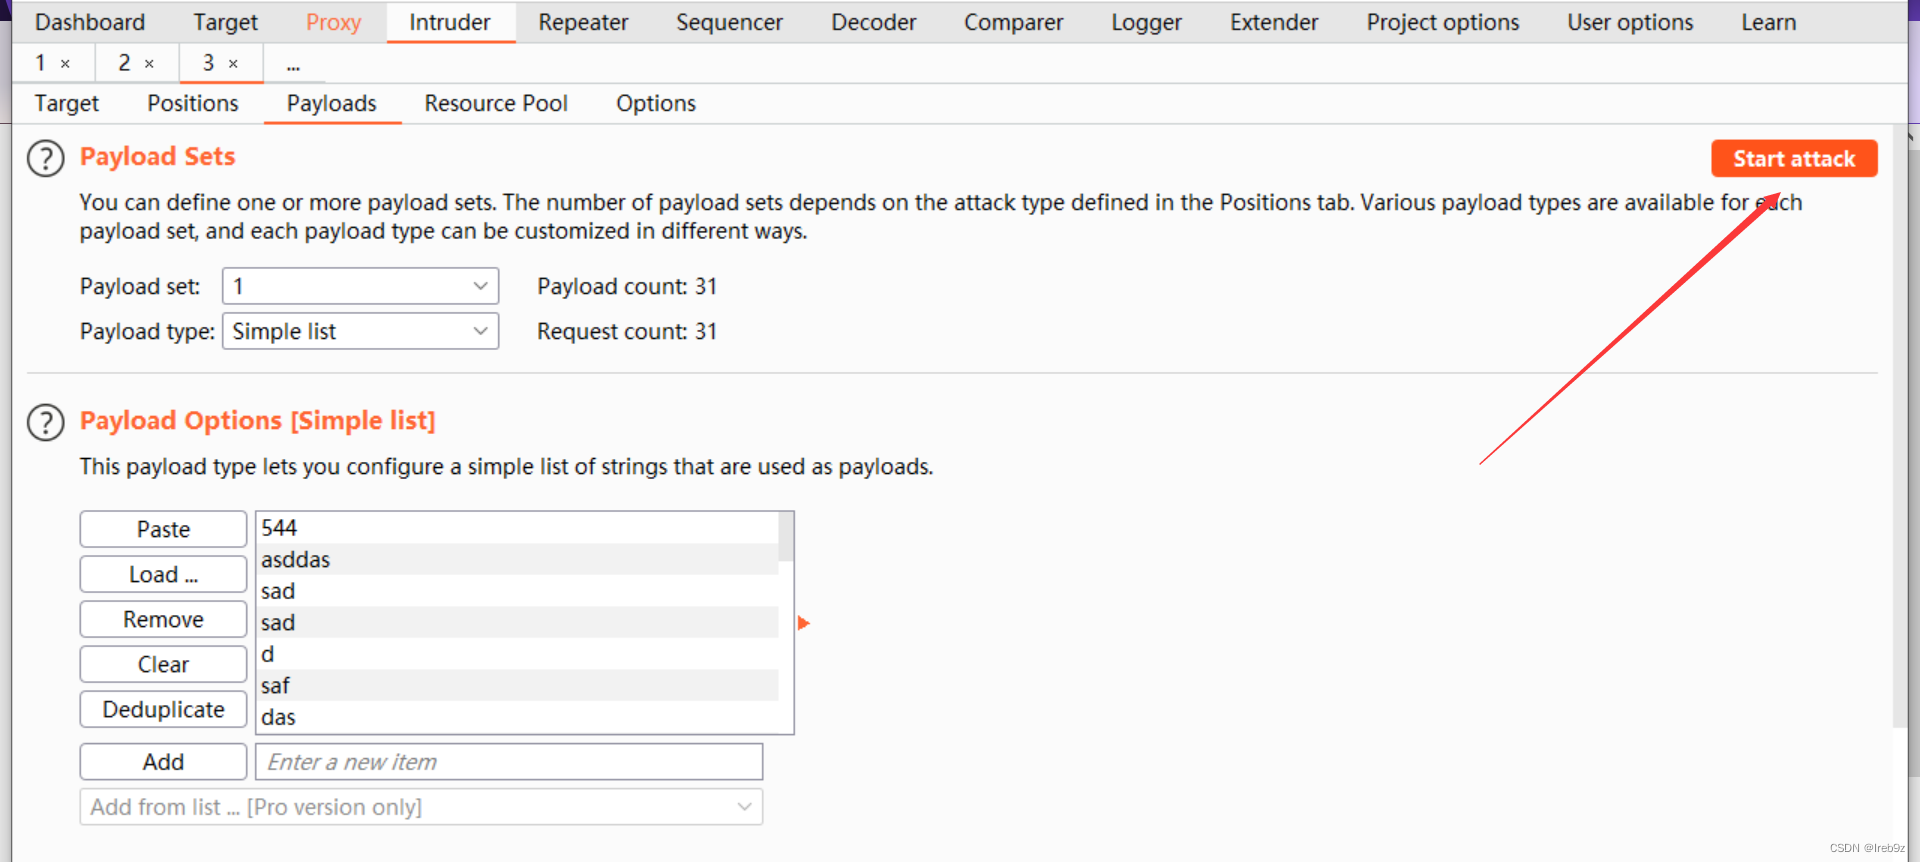Click the orange arrow beside payload list
Image resolution: width=1920 pixels, height=862 pixels.
coord(803,623)
